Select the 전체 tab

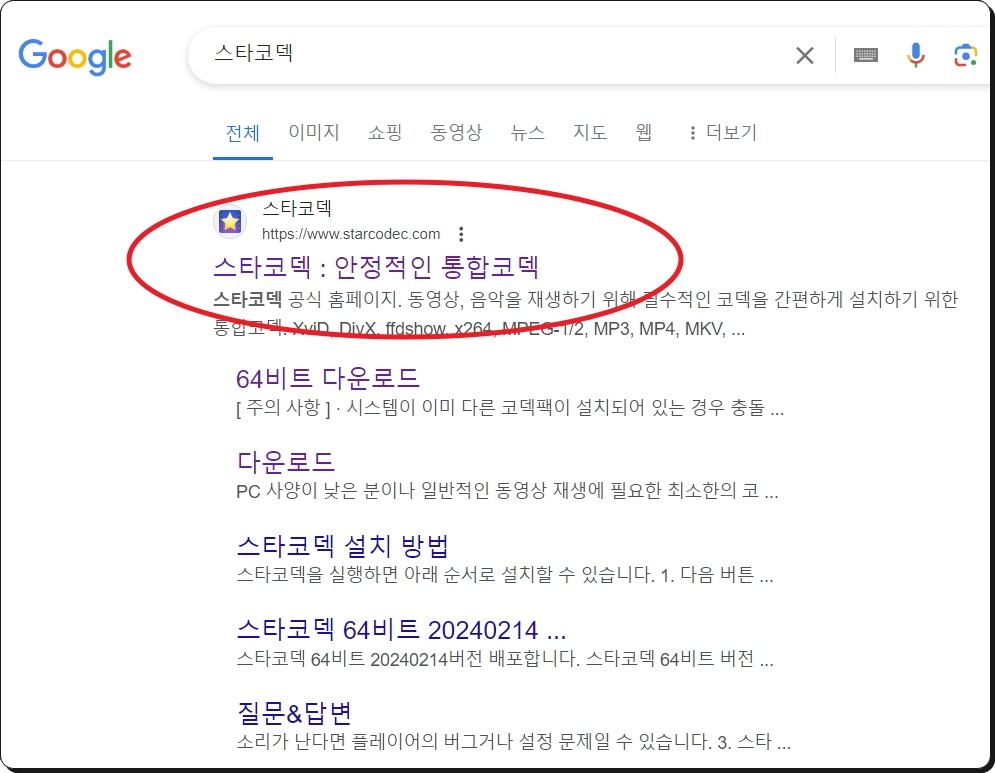[242, 133]
